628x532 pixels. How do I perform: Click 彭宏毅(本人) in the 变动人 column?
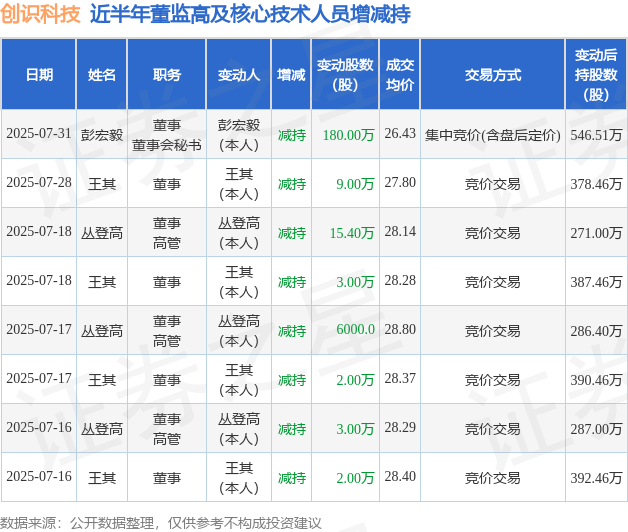[239, 135]
